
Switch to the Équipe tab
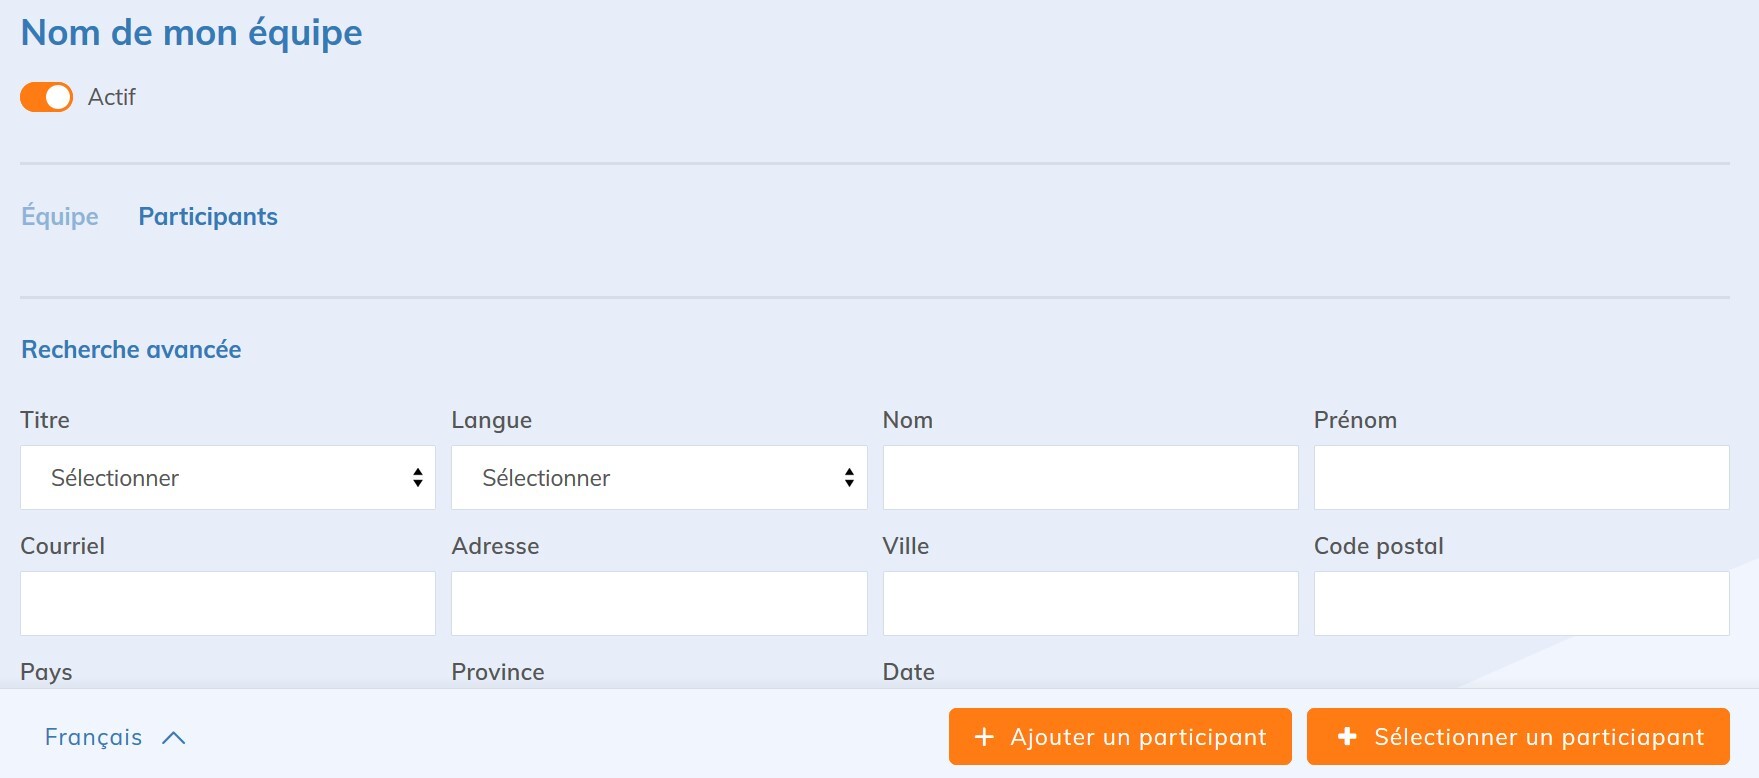coord(60,217)
